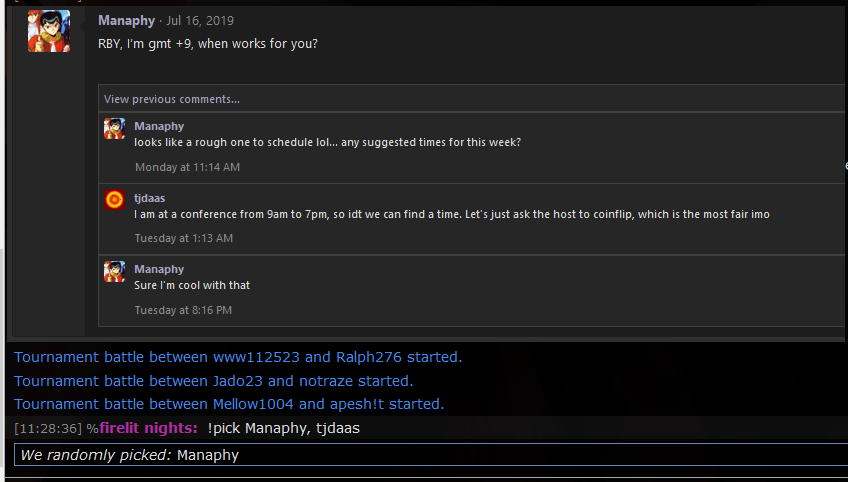This screenshot has width=848, height=482.
Task: Expand View previous comments
Action: 171,99
